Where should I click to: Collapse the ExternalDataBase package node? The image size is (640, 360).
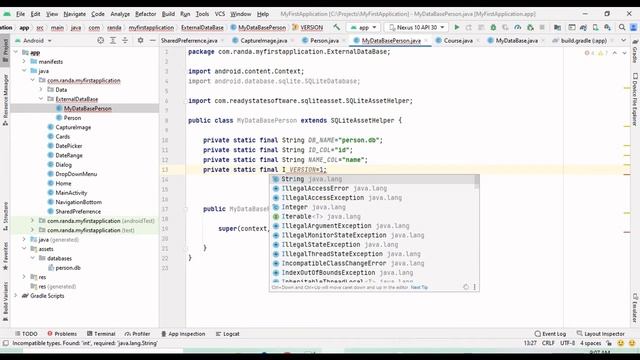(41, 99)
